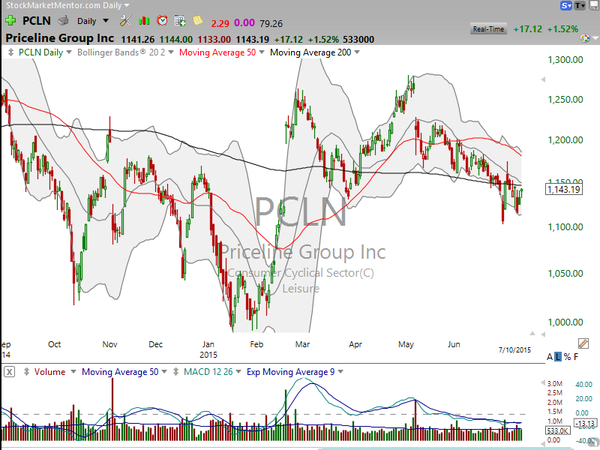Open the MACD 12 26 dropdown
The image size is (600, 450).
click(238, 372)
